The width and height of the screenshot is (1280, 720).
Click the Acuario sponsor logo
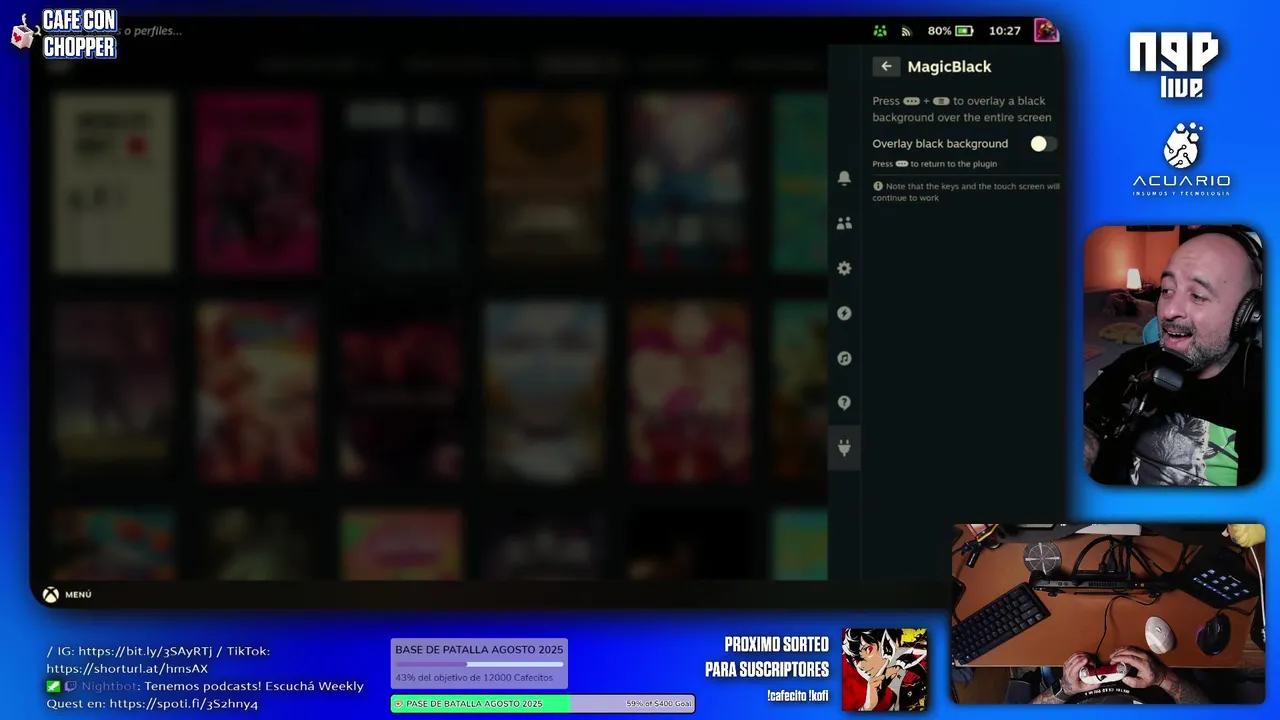(x=1181, y=159)
